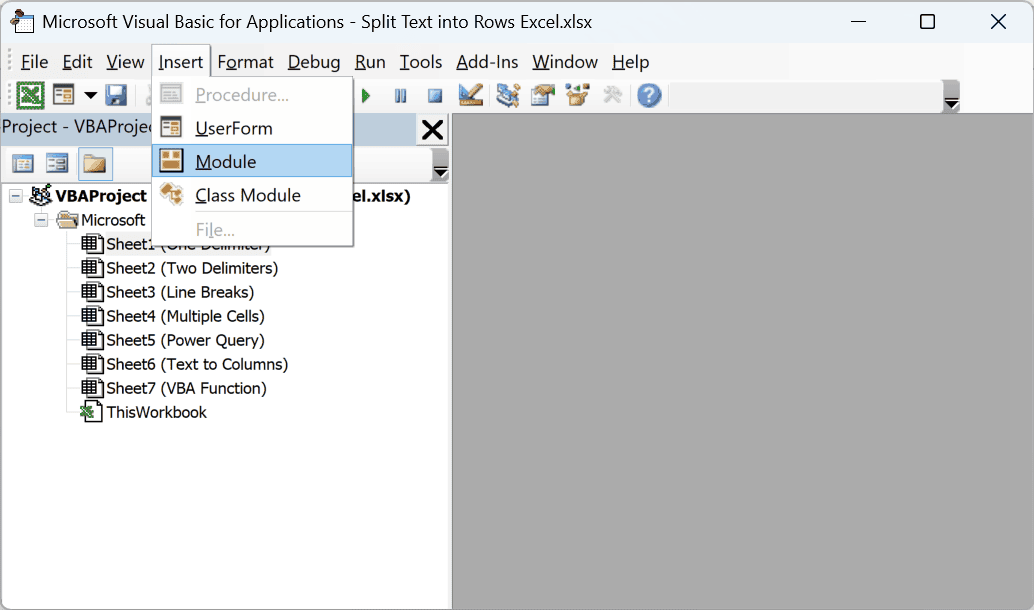Click the ThisWorkbook Excel icon
The height and width of the screenshot is (610, 1034).
click(91, 412)
